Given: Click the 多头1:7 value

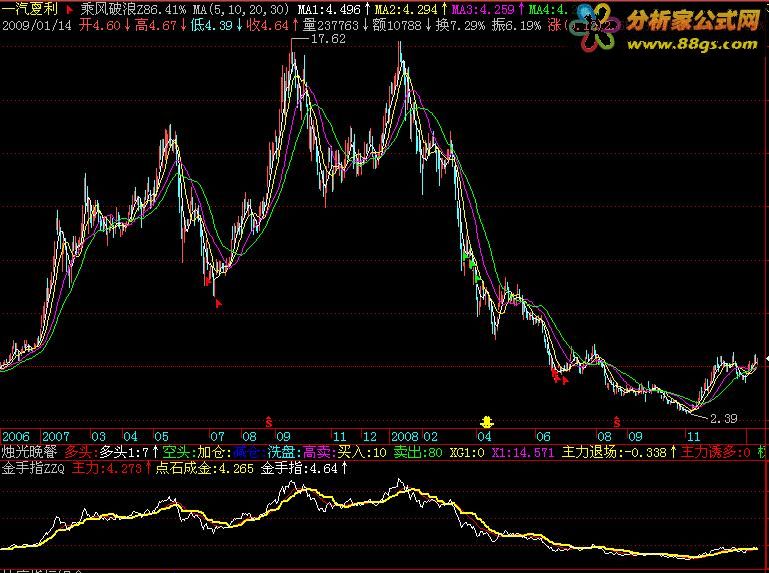Looking at the screenshot, I should [x=124, y=452].
